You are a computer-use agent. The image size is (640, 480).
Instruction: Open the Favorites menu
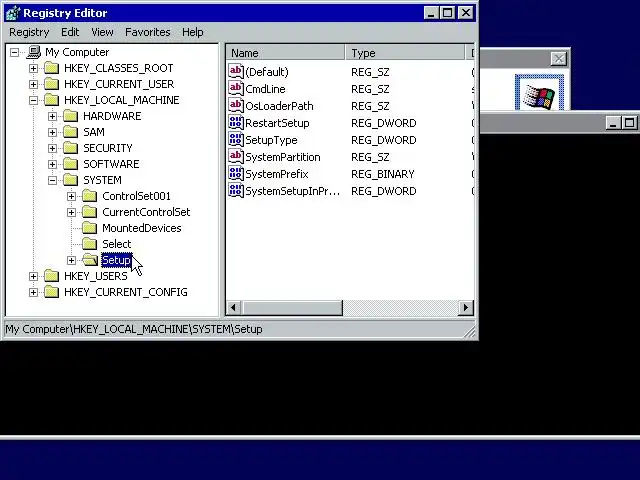147,32
